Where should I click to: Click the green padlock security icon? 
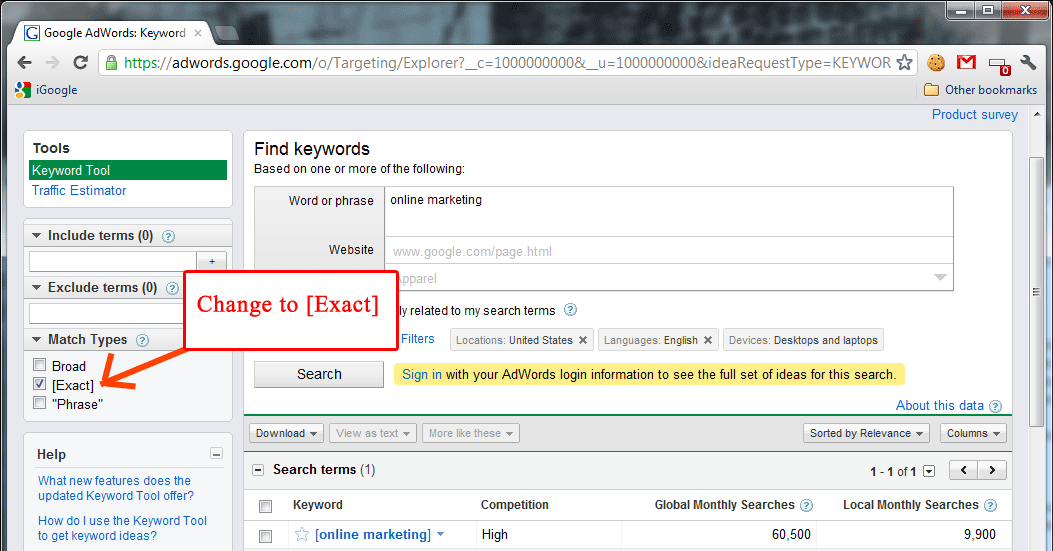coord(111,63)
